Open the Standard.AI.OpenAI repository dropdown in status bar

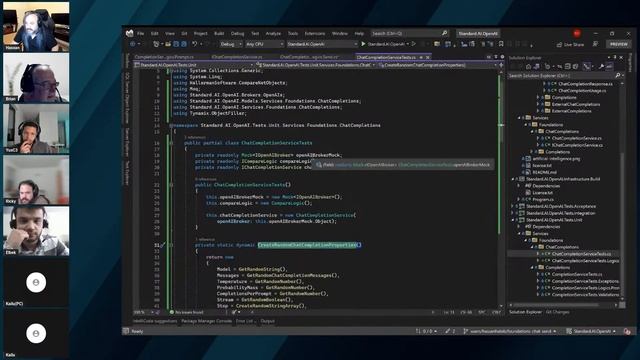(591, 331)
